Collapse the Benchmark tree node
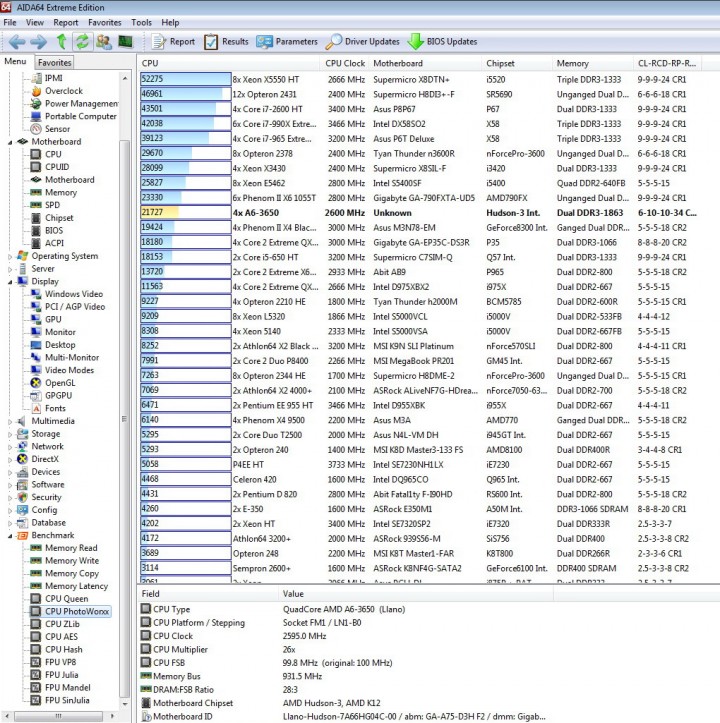This screenshot has height=723, width=720. coord(10,536)
